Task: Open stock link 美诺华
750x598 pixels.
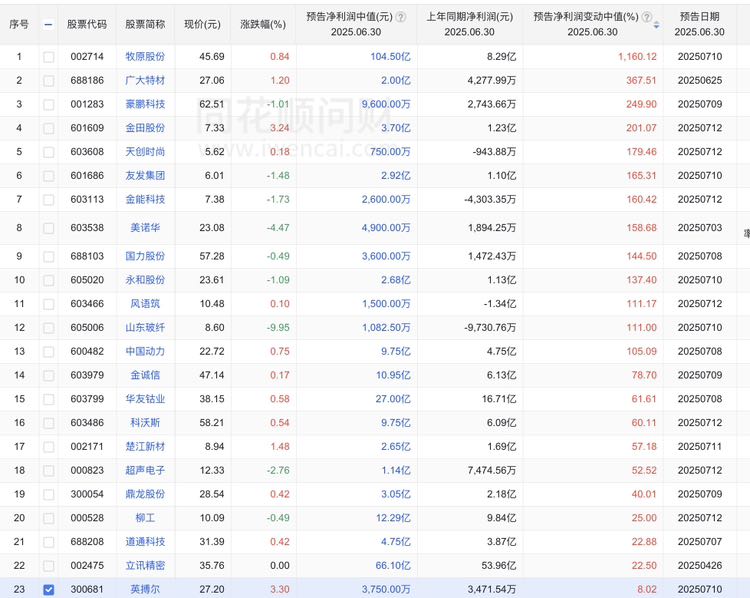Action: pyautogui.click(x=145, y=228)
